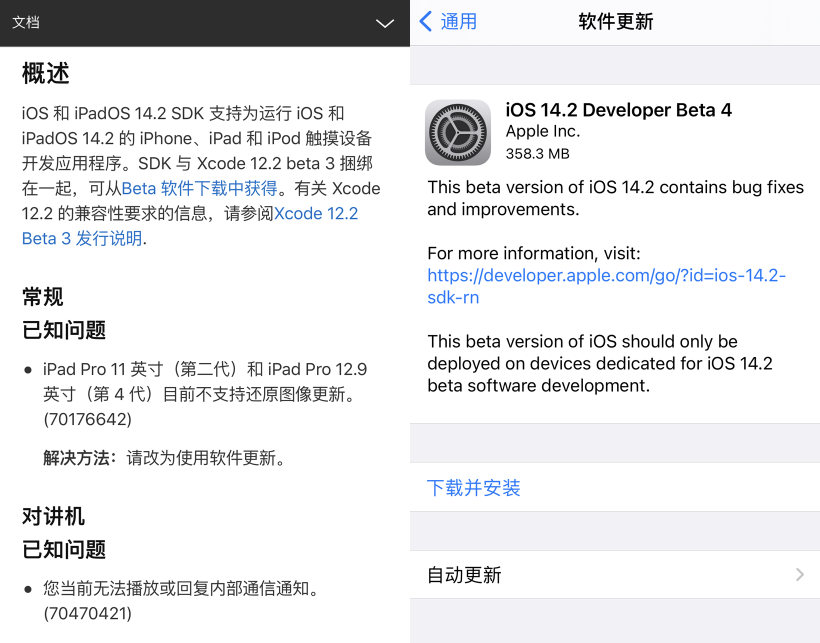Tap the back chevron arrow icon
Screen dimensions: 820x643
click(x=426, y=22)
